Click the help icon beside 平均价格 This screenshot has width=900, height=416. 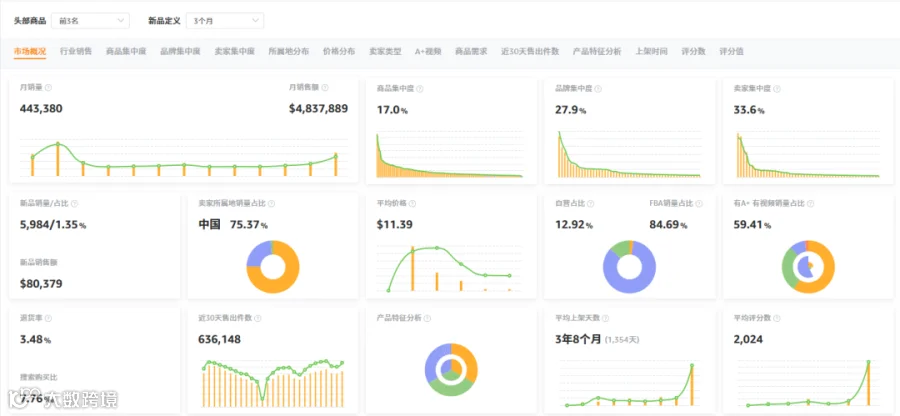click(412, 204)
